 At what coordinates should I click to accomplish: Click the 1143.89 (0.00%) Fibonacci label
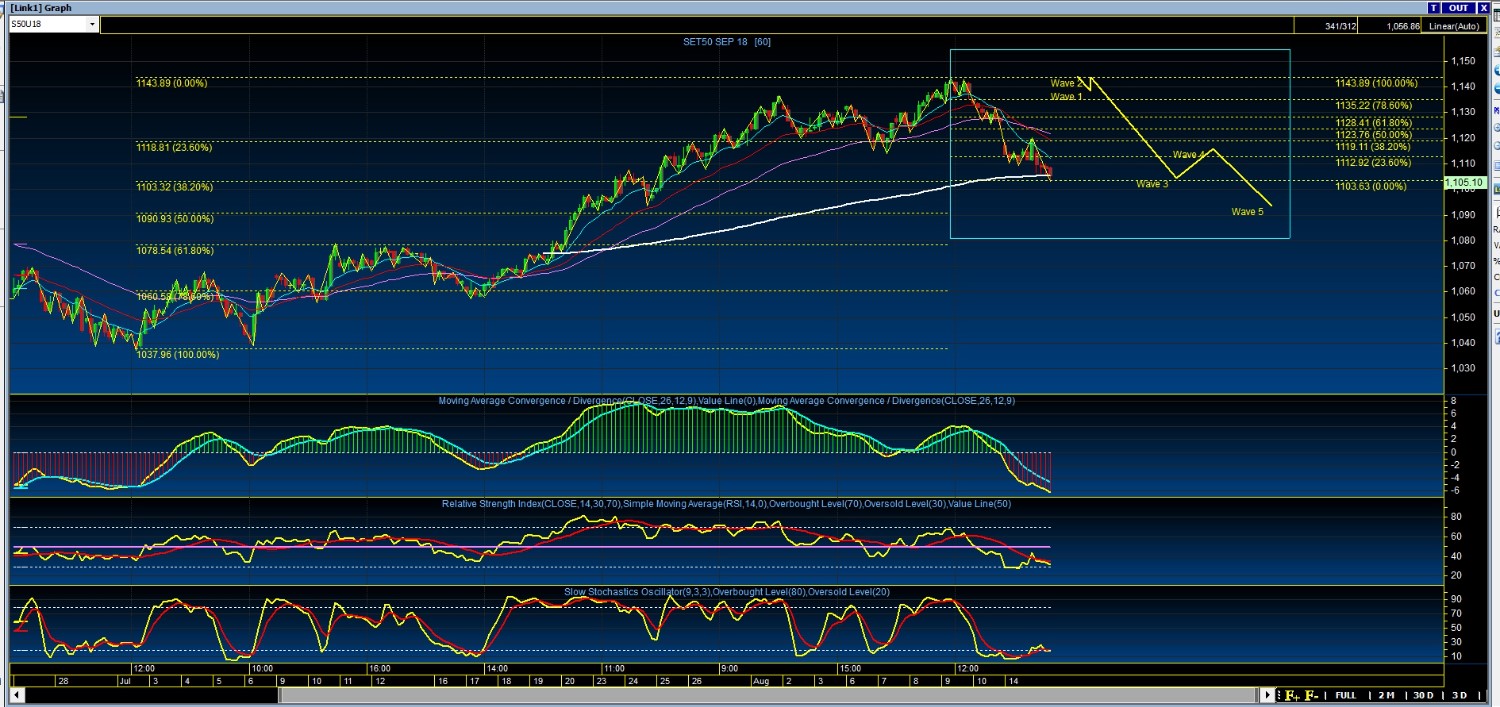[172, 83]
